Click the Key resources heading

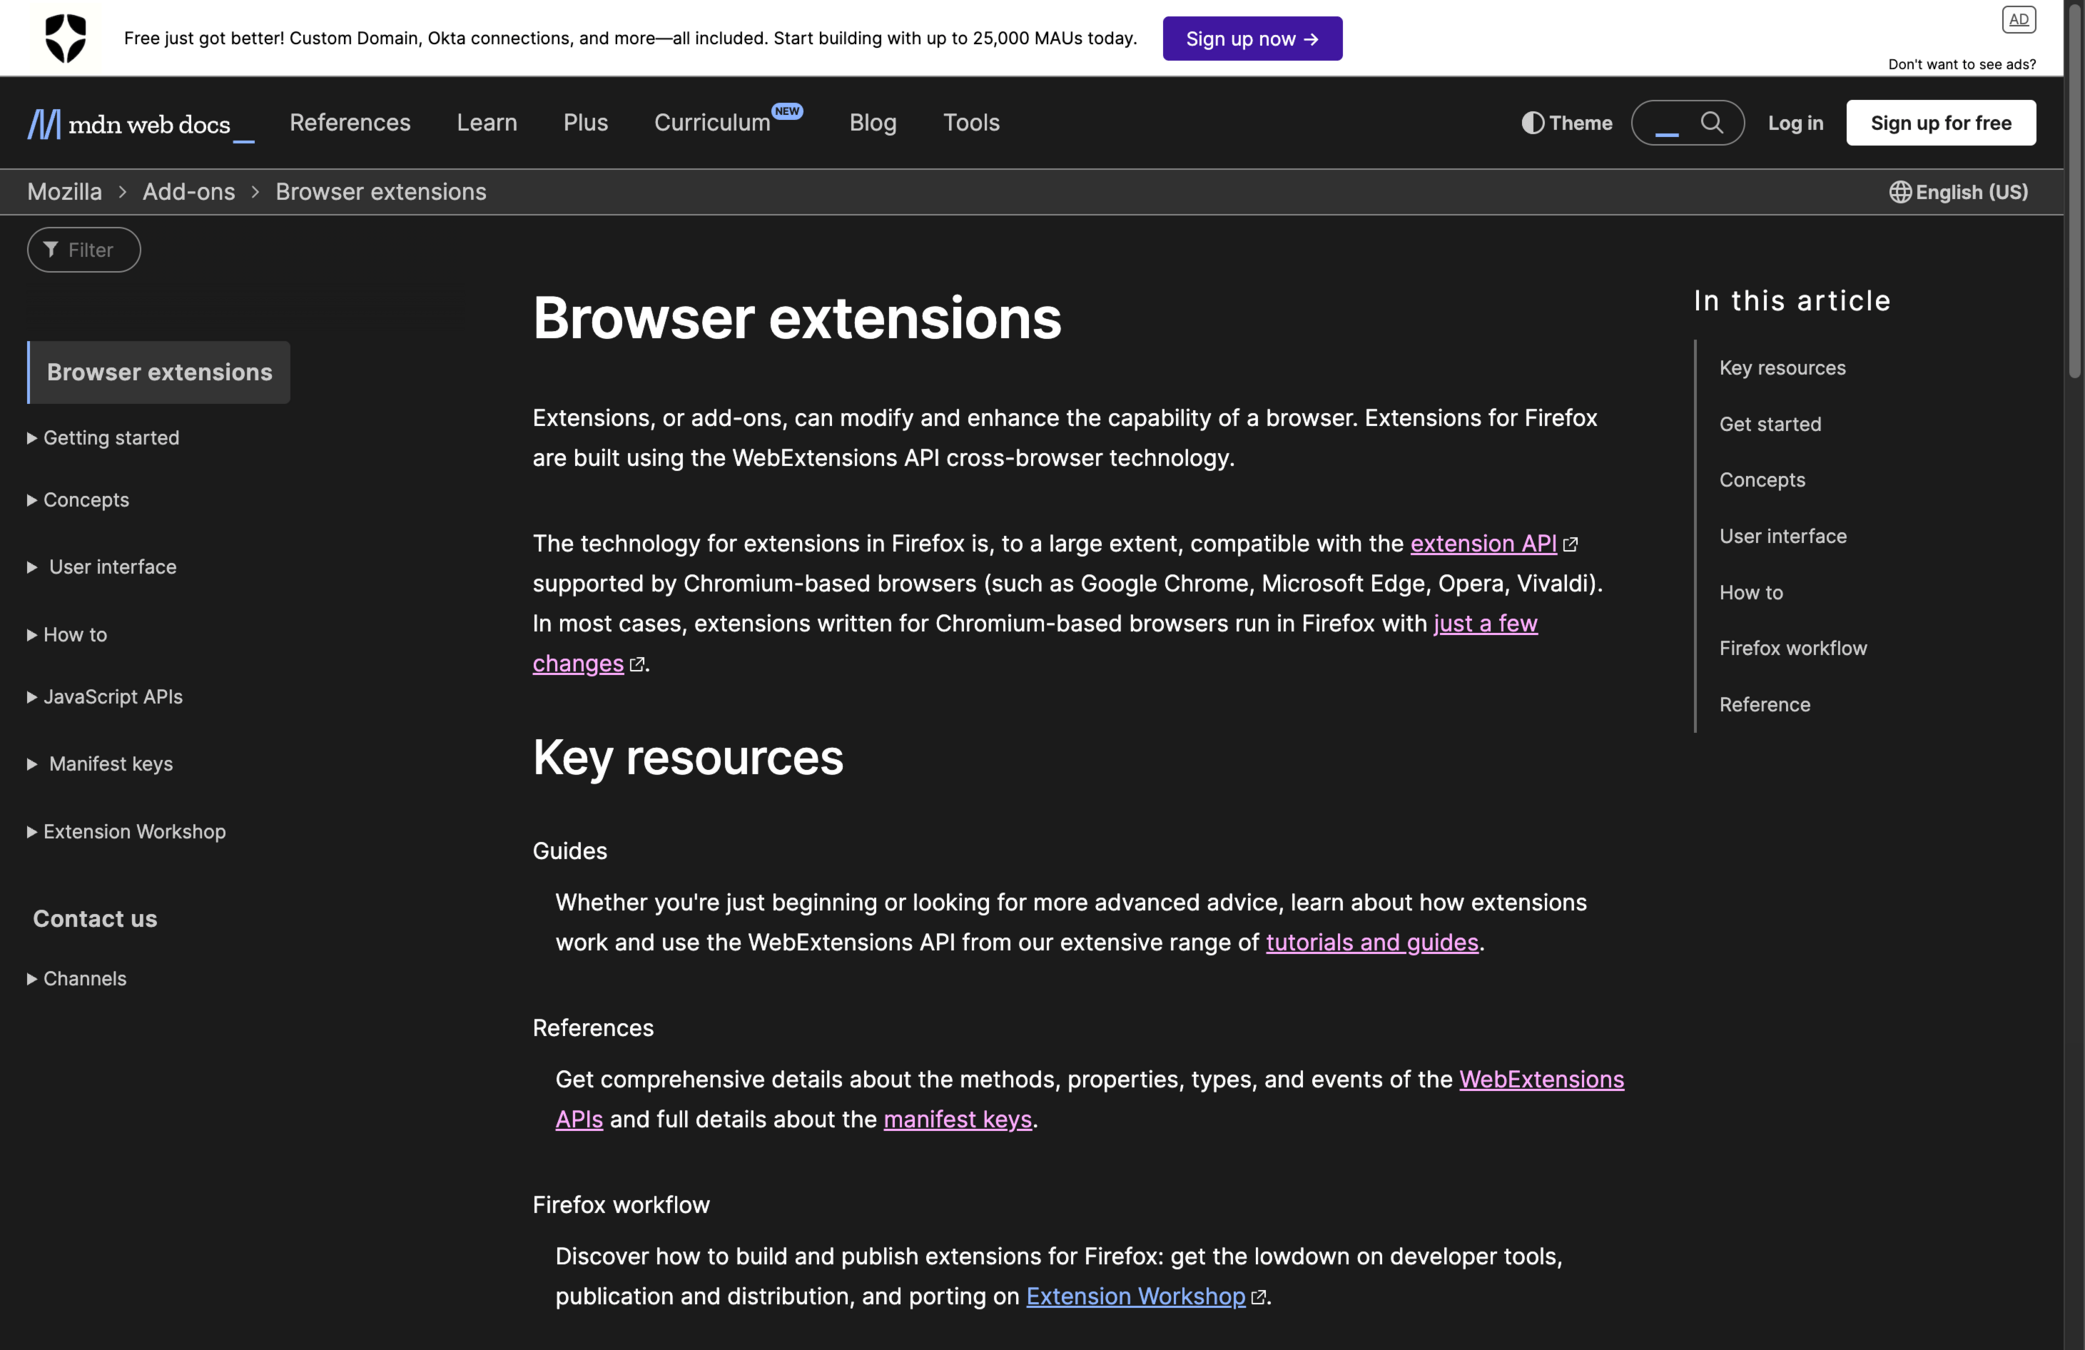(687, 757)
